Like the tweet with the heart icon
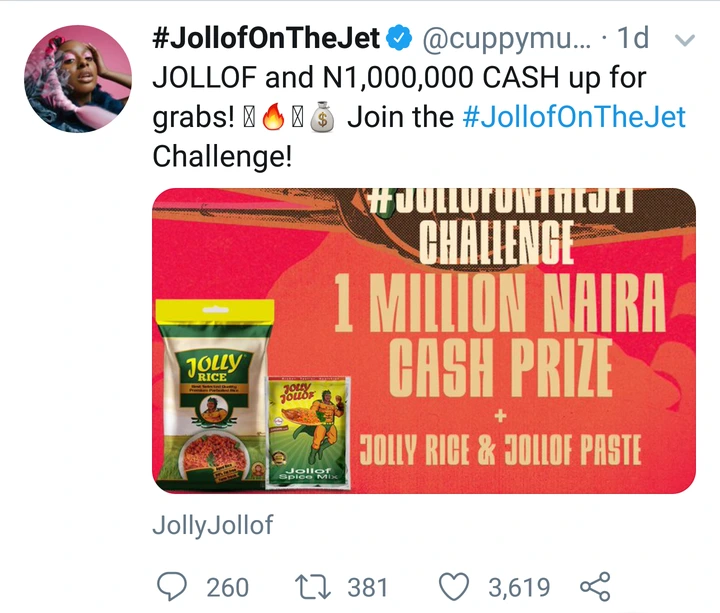Image resolution: width=720 pixels, height=613 pixels. click(456, 585)
